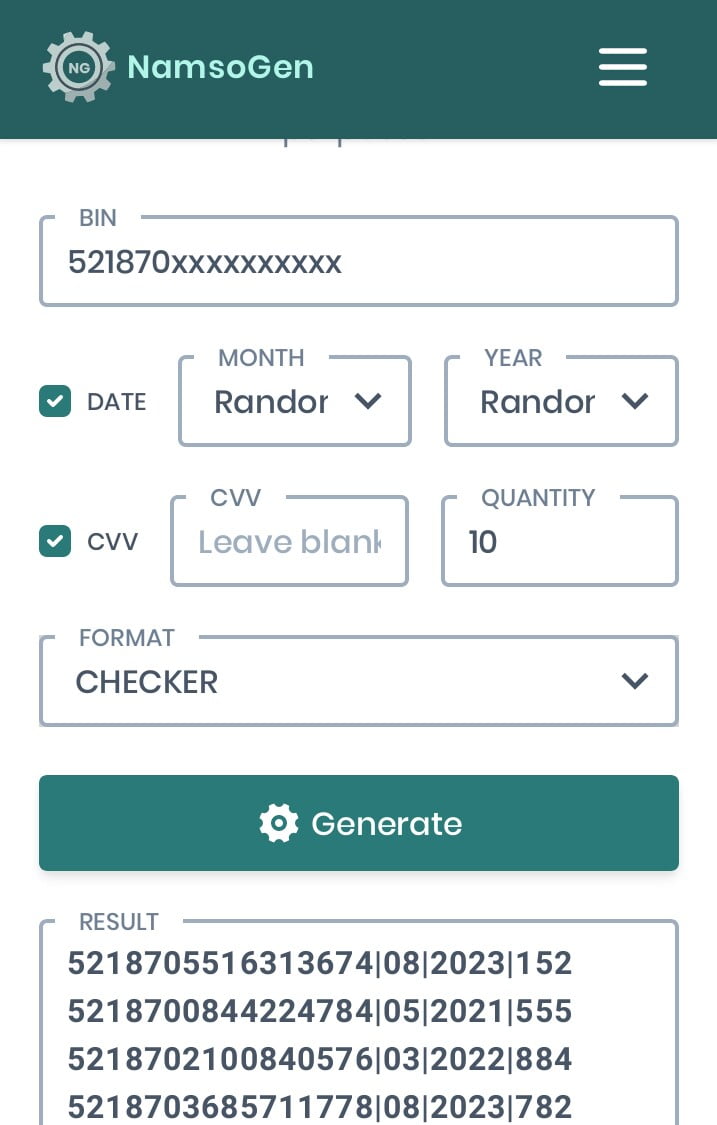The width and height of the screenshot is (717, 1125).
Task: Click the YEAR dropdown chevron arrow
Action: (x=634, y=401)
